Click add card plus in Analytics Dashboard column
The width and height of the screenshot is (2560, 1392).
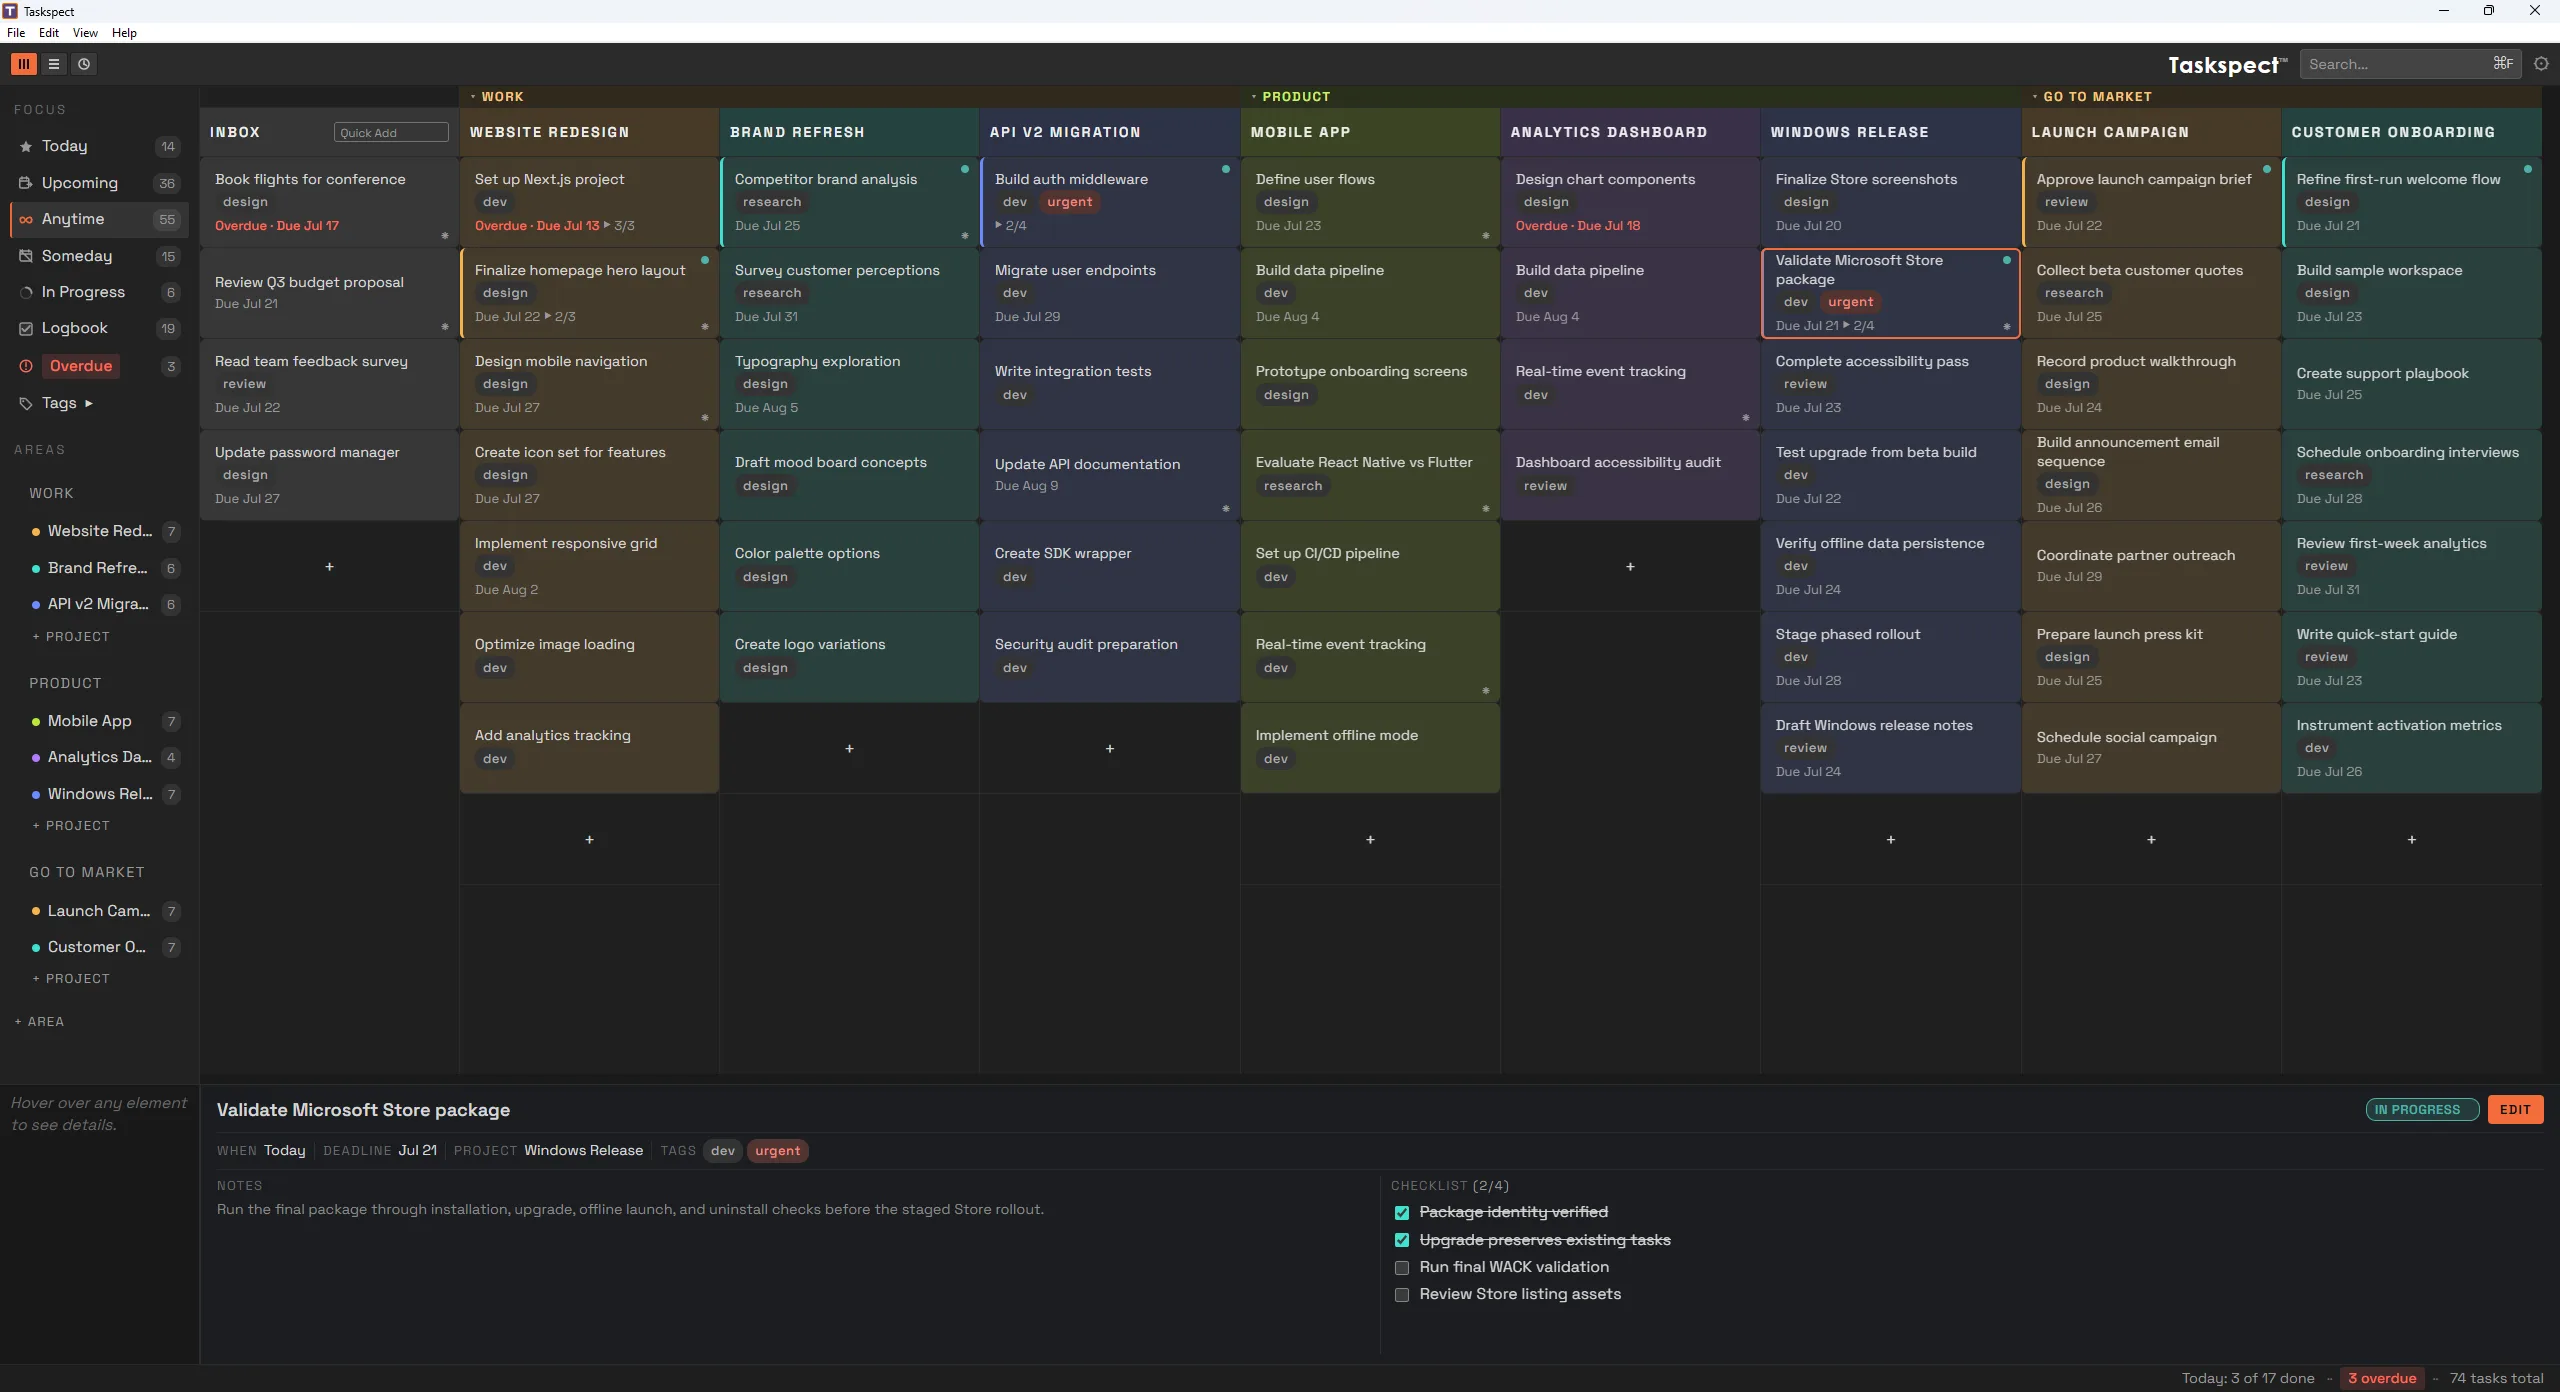(1630, 567)
